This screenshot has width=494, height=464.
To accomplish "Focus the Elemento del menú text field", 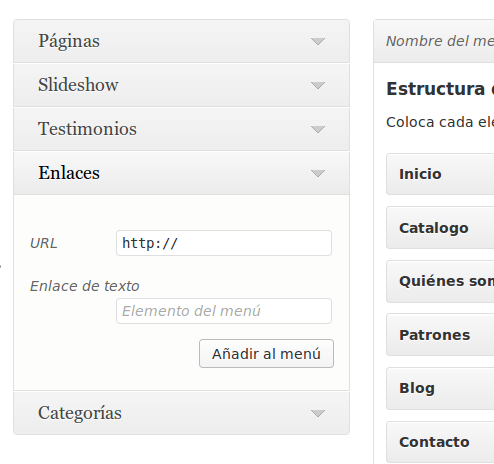I will [x=224, y=311].
